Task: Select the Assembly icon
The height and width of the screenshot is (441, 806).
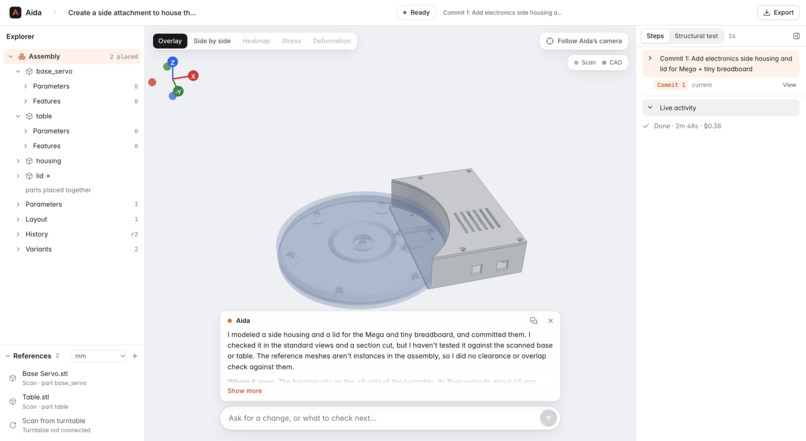Action: click(22, 57)
